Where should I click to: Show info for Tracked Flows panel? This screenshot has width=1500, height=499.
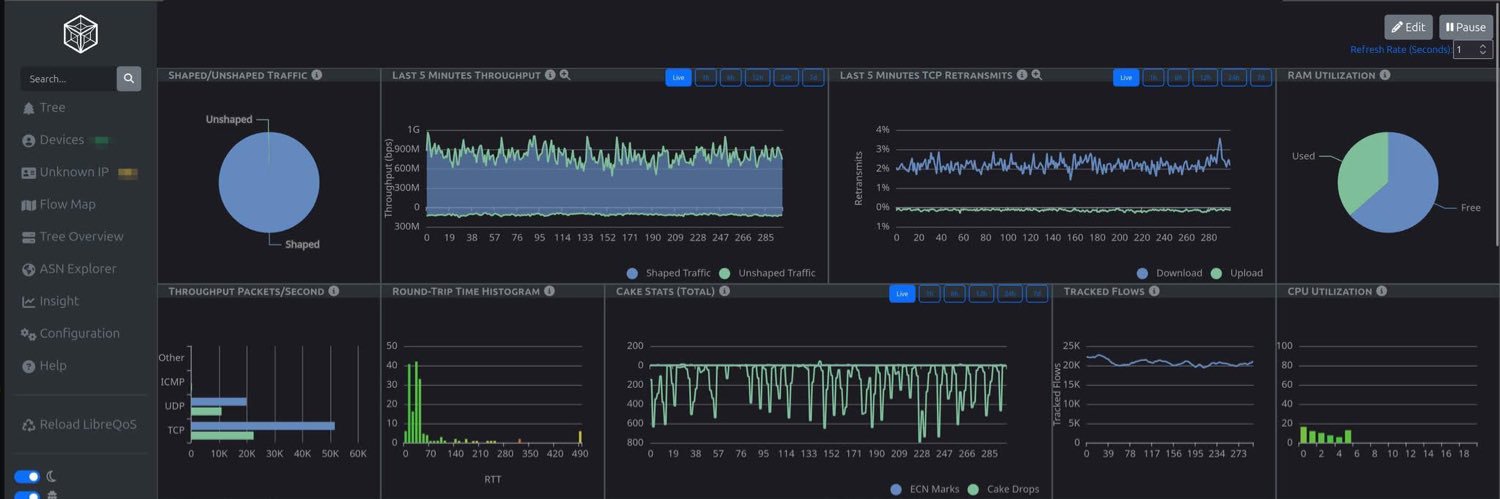1154,291
